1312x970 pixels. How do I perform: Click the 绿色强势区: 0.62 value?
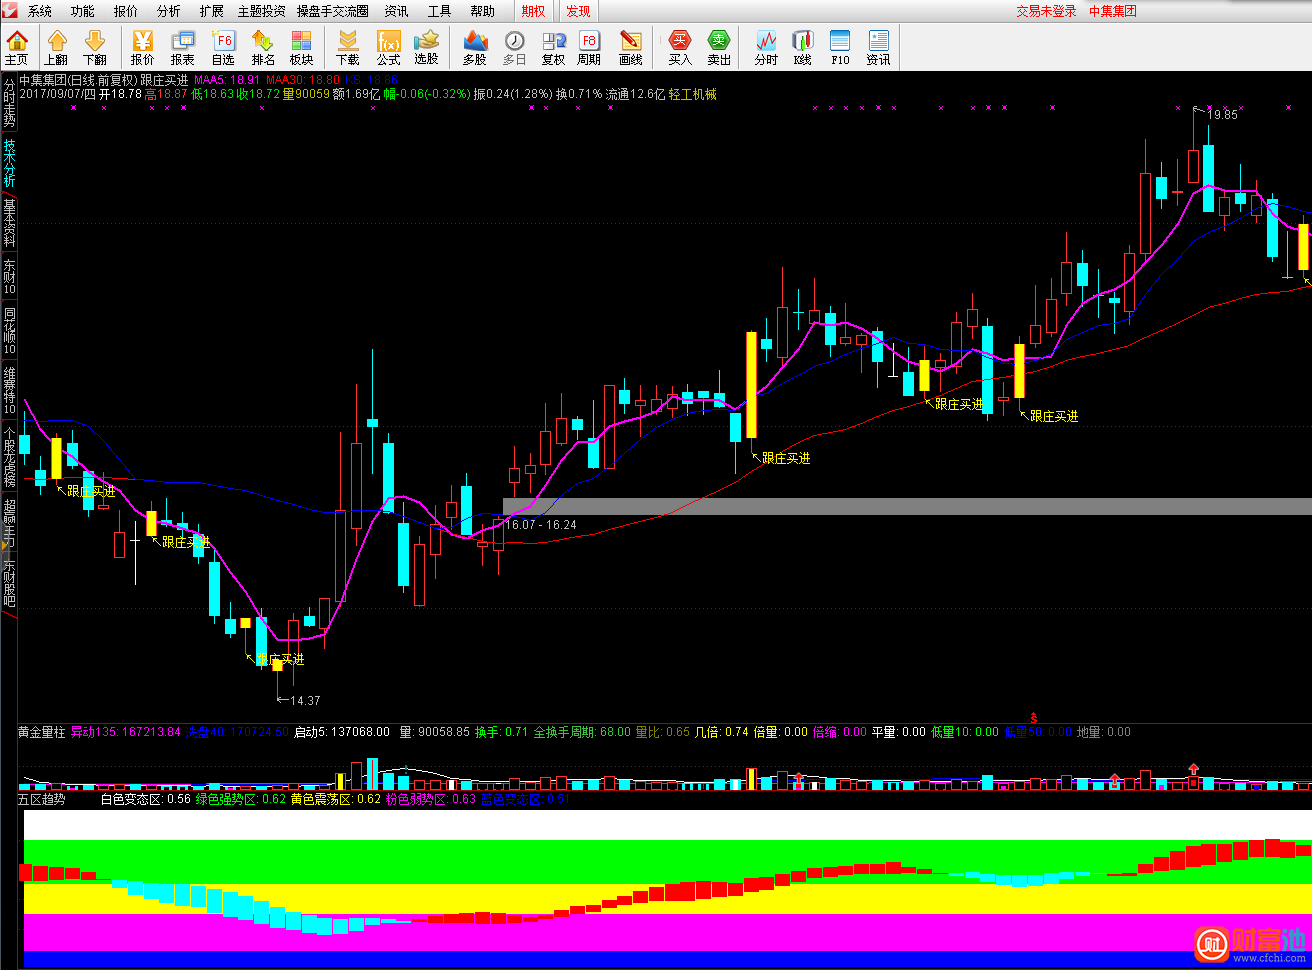click(240, 799)
